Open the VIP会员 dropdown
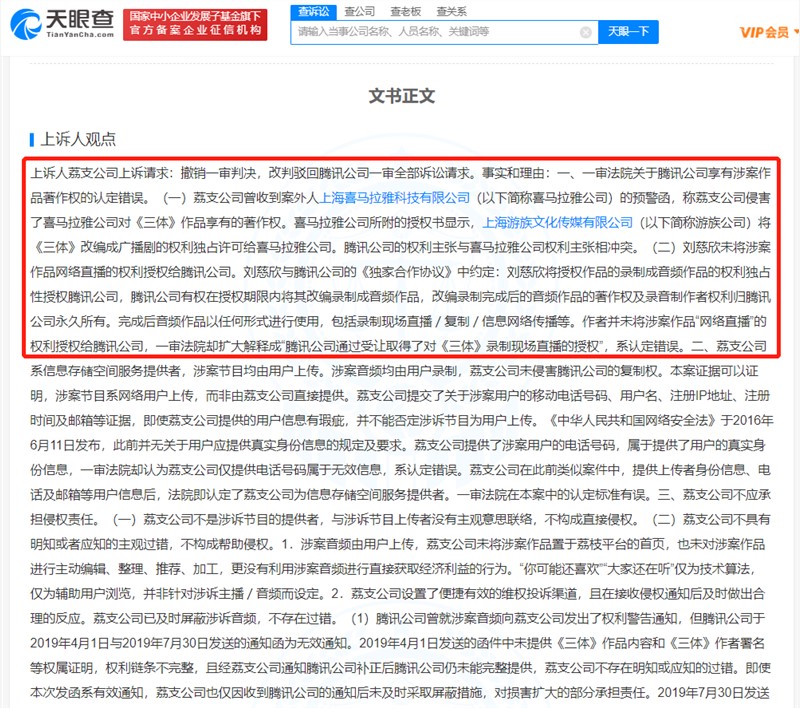800x708 pixels. [x=768, y=32]
